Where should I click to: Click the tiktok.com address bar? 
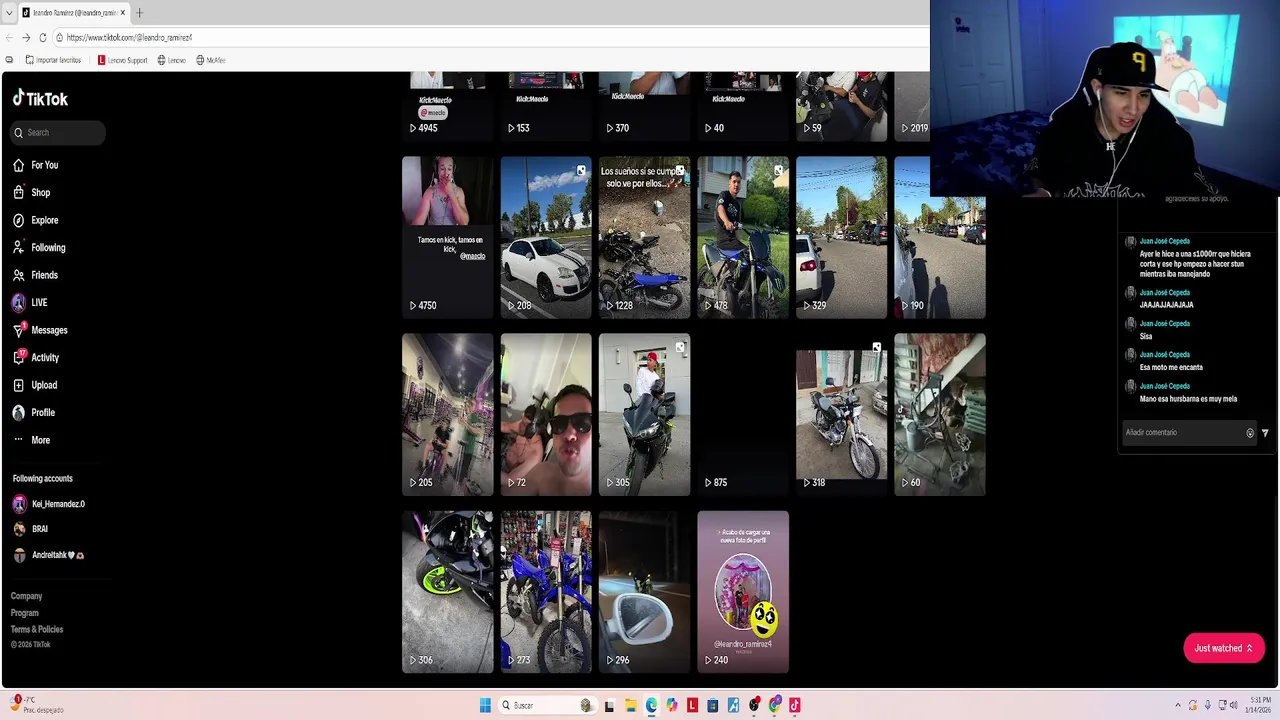[x=490, y=37]
